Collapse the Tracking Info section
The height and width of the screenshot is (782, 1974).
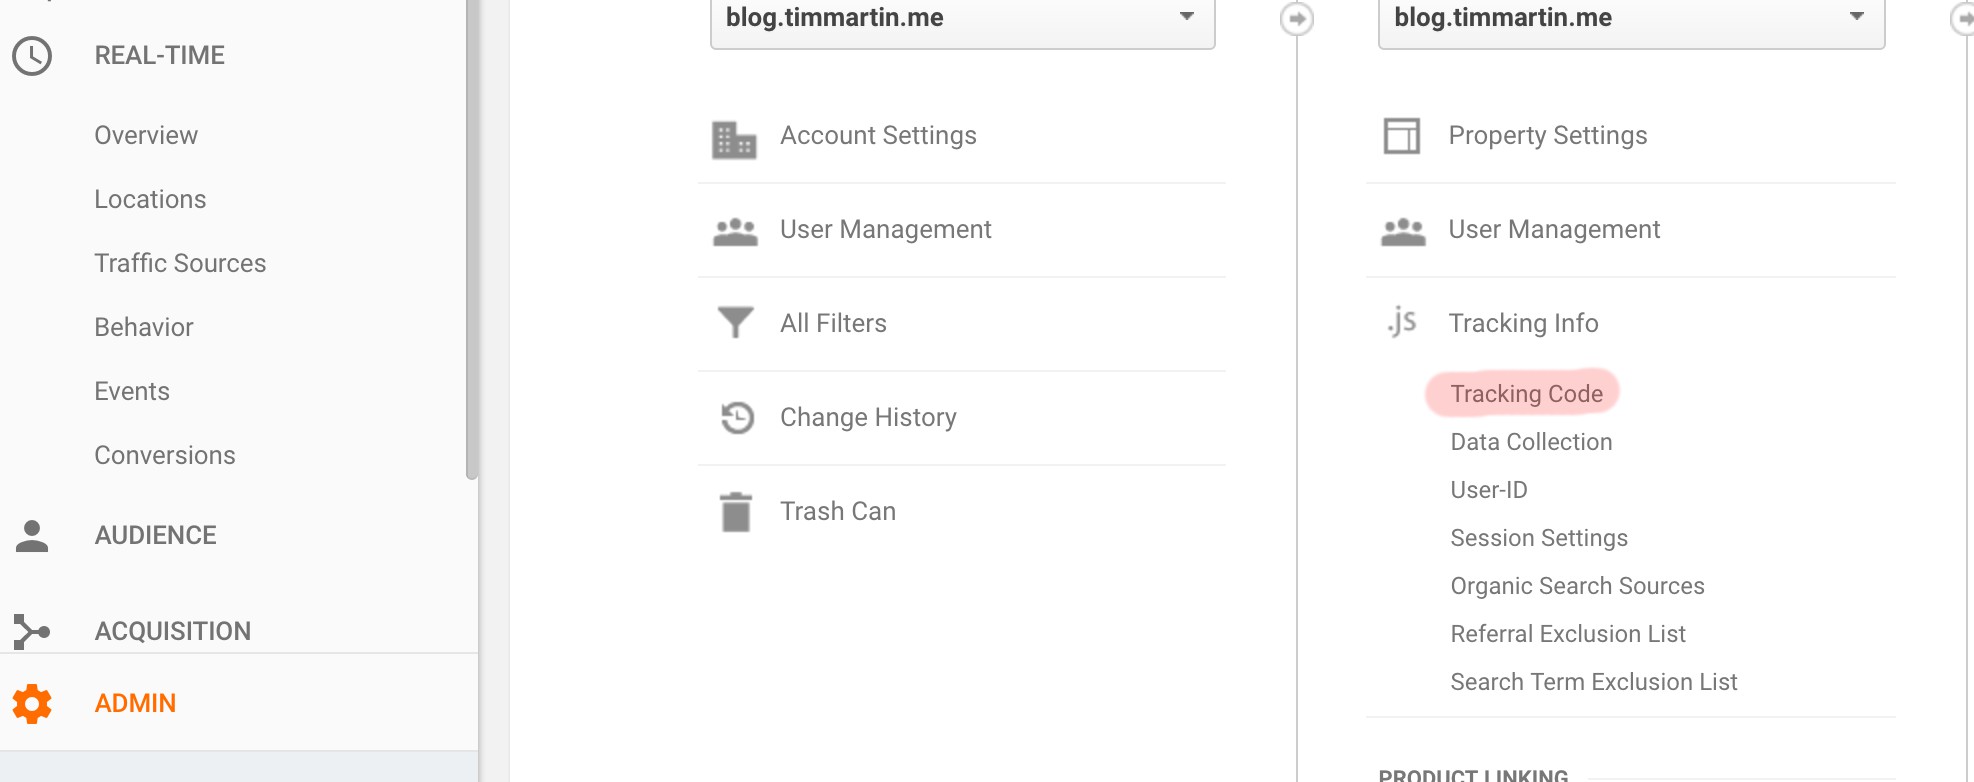click(1523, 323)
